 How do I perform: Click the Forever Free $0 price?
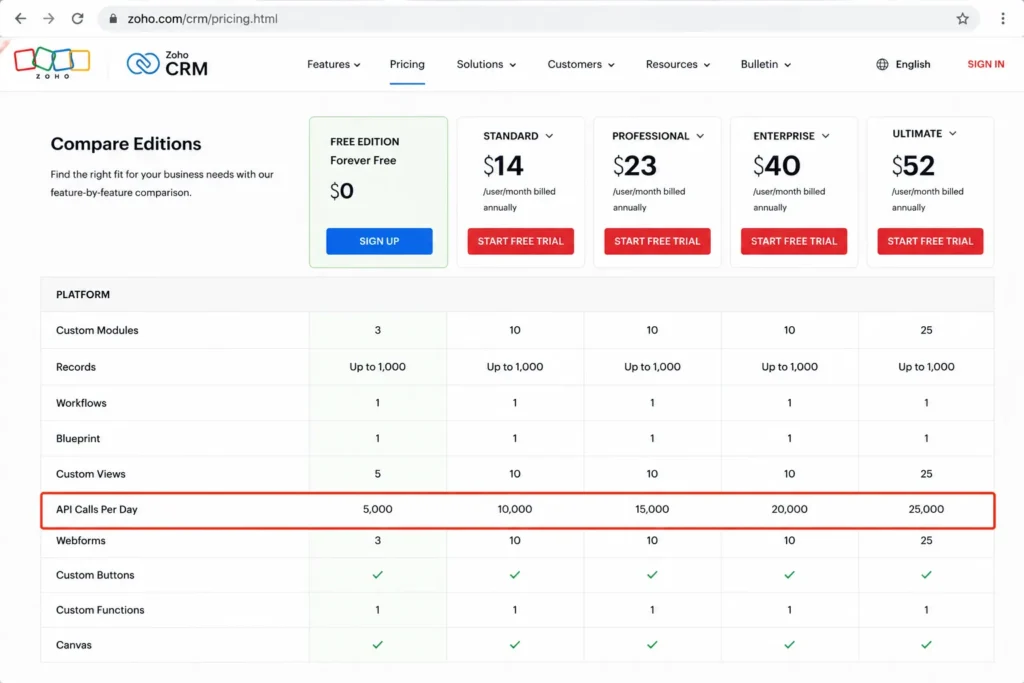pyautogui.click(x=342, y=191)
